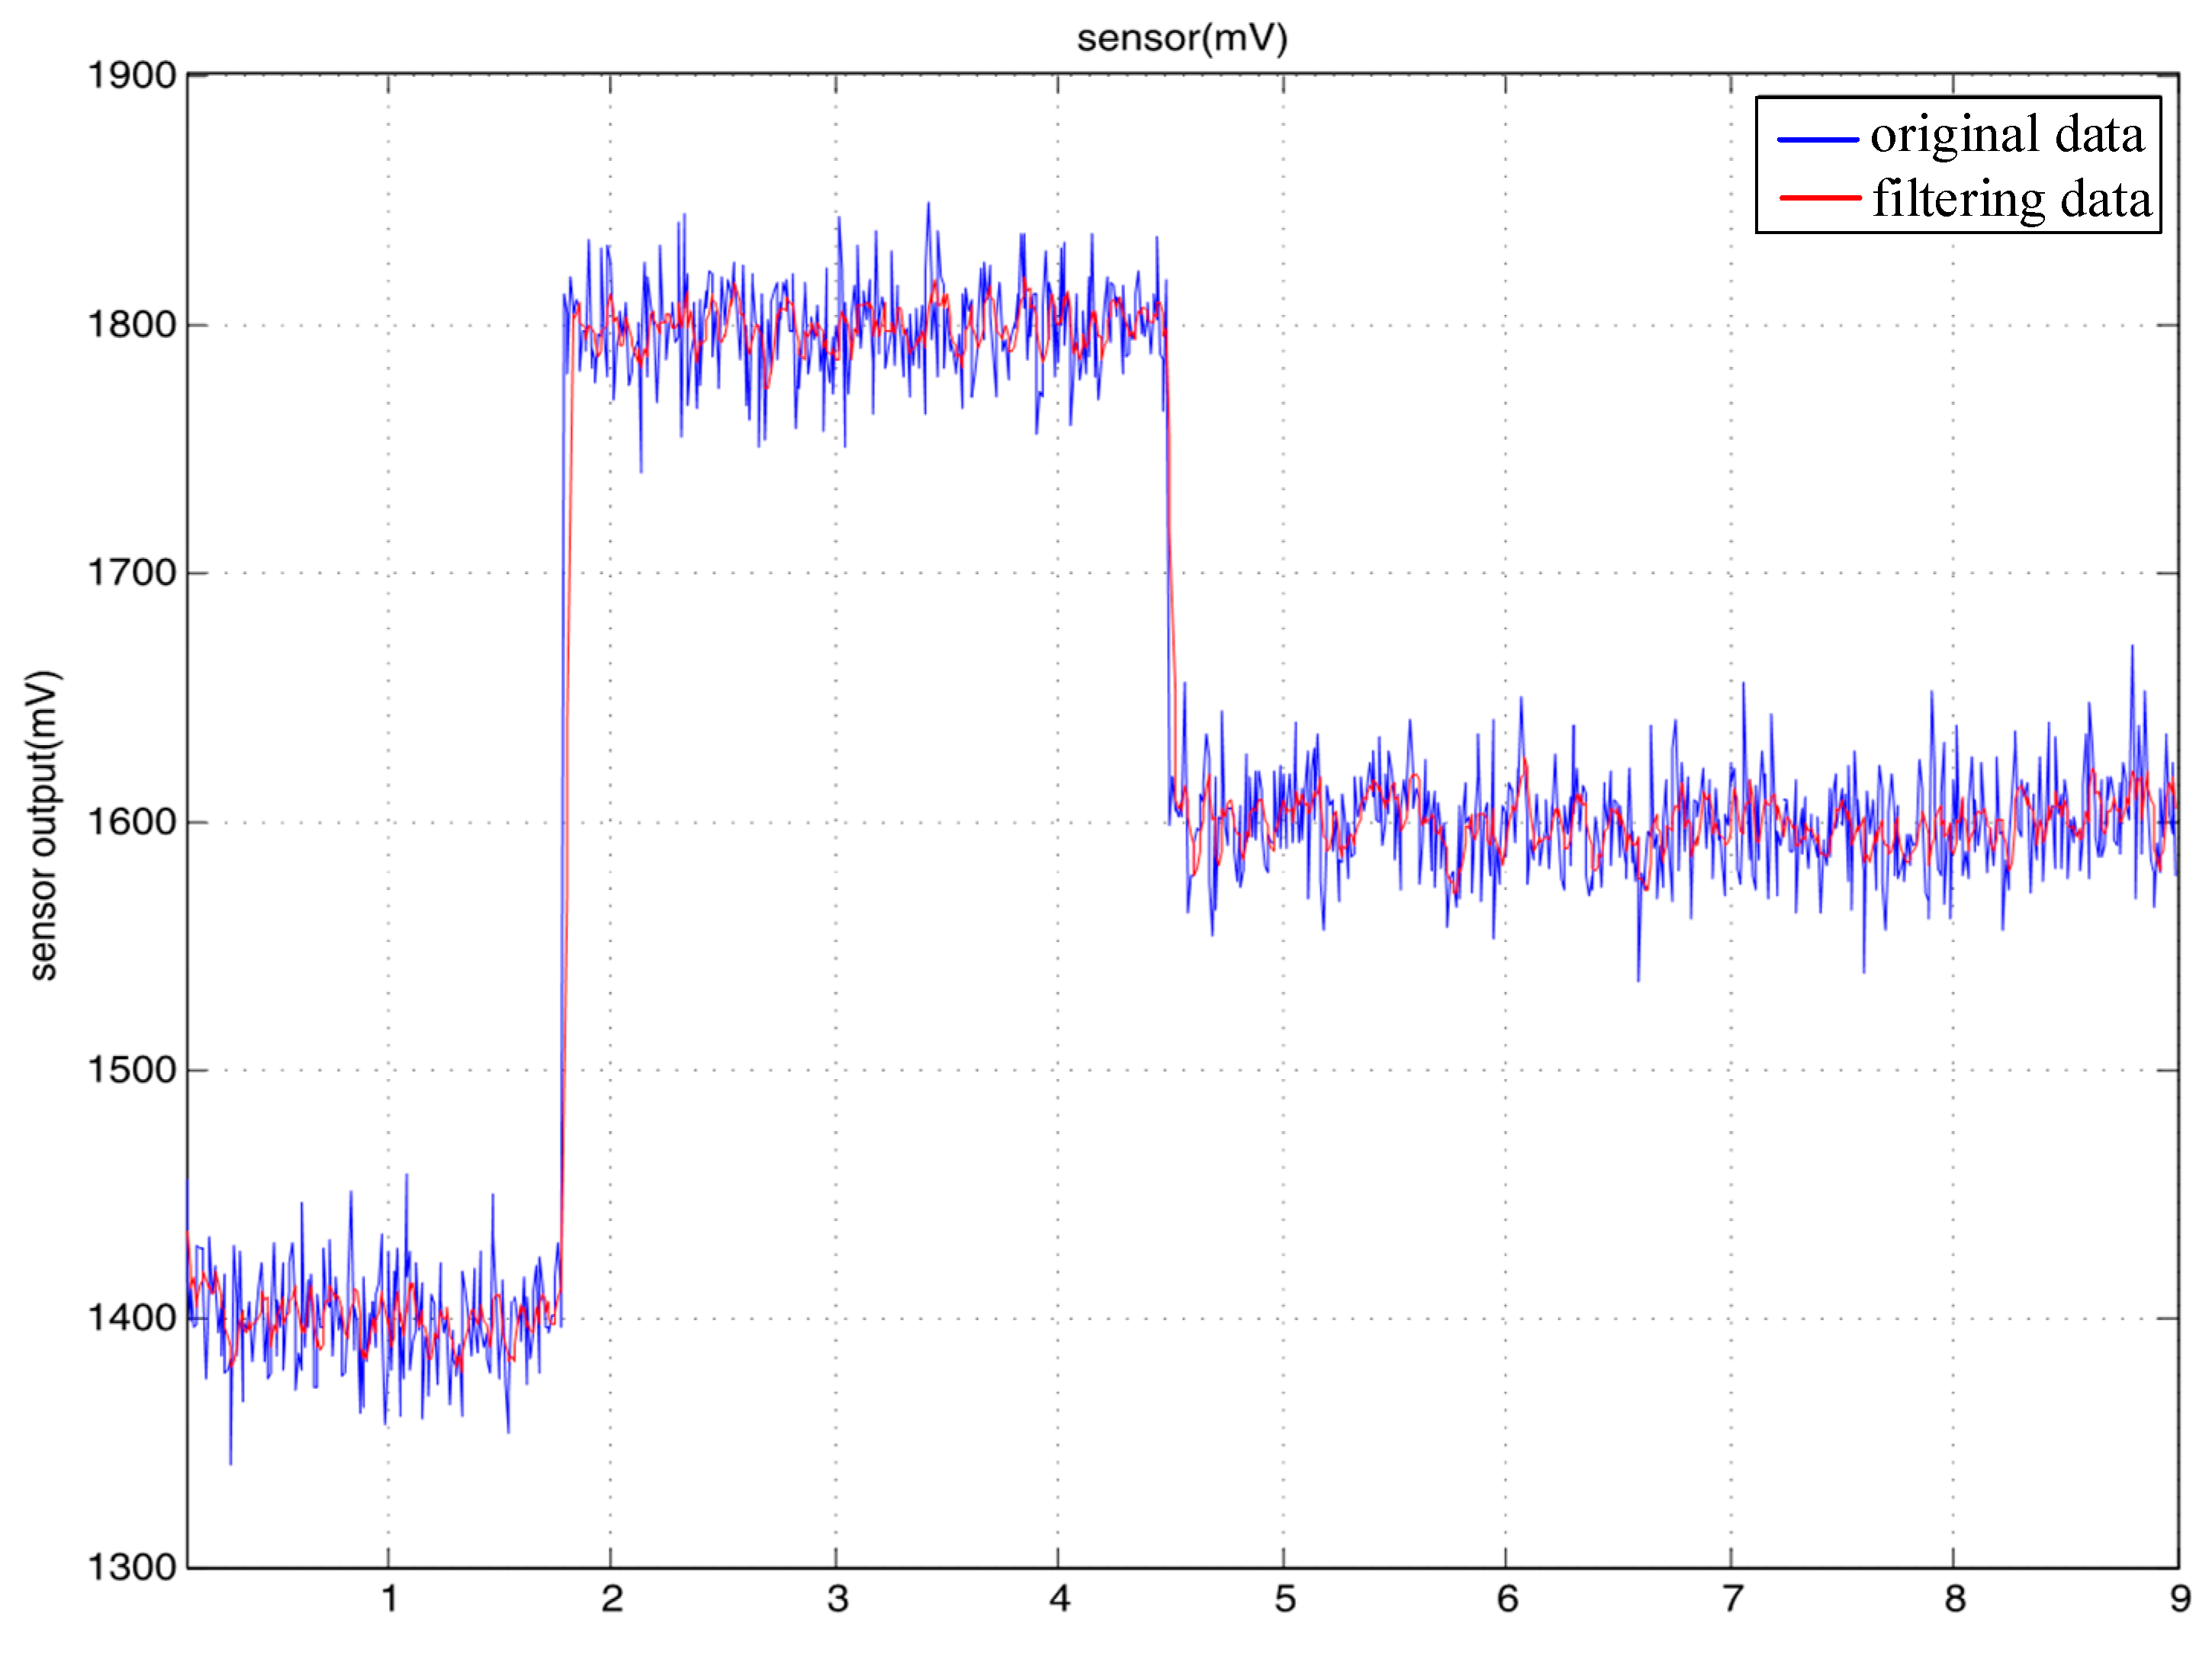This screenshot has height=1654, width=2212.
Task: Click the 1800 y-axis tick label
Action: tap(132, 325)
